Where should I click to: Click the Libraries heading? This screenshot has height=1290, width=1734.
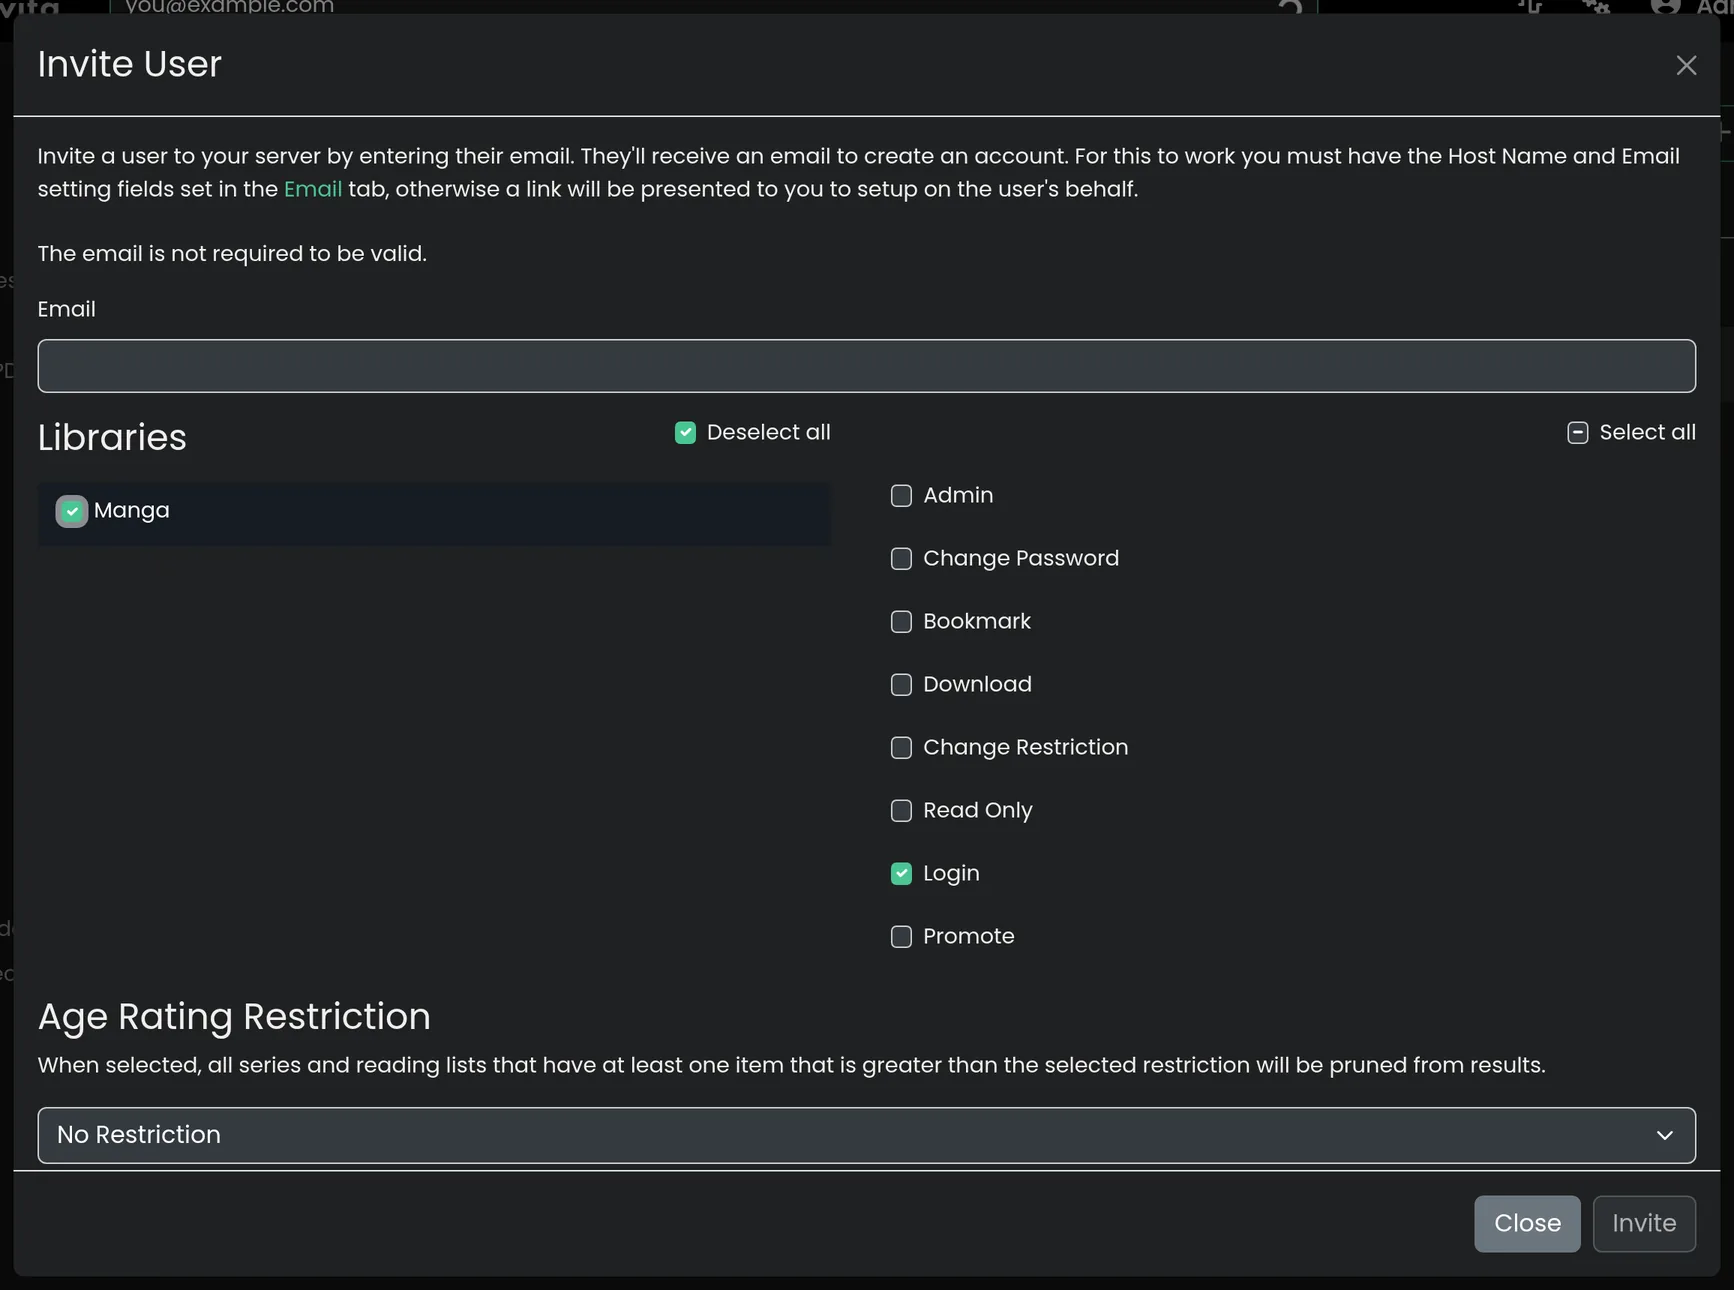click(x=112, y=438)
